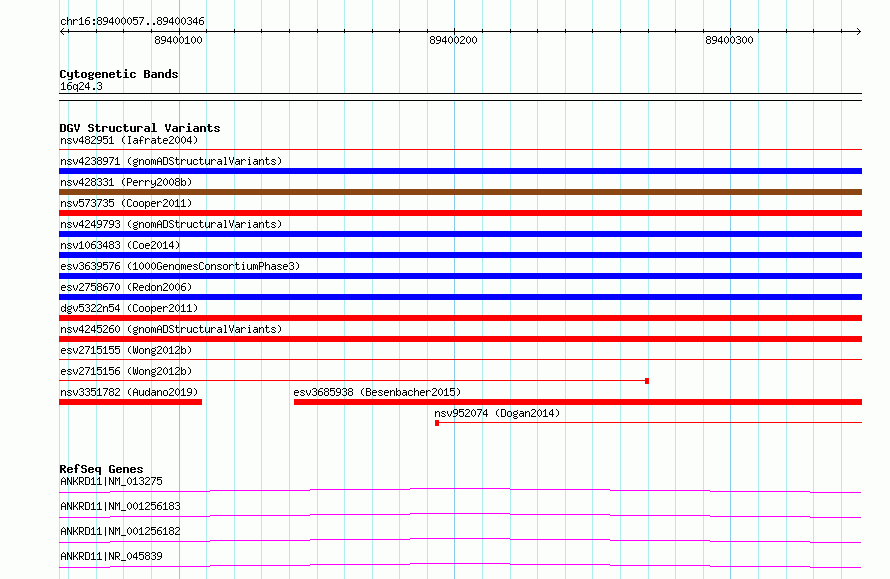Click the 89400100 ruler position

pos(178,40)
